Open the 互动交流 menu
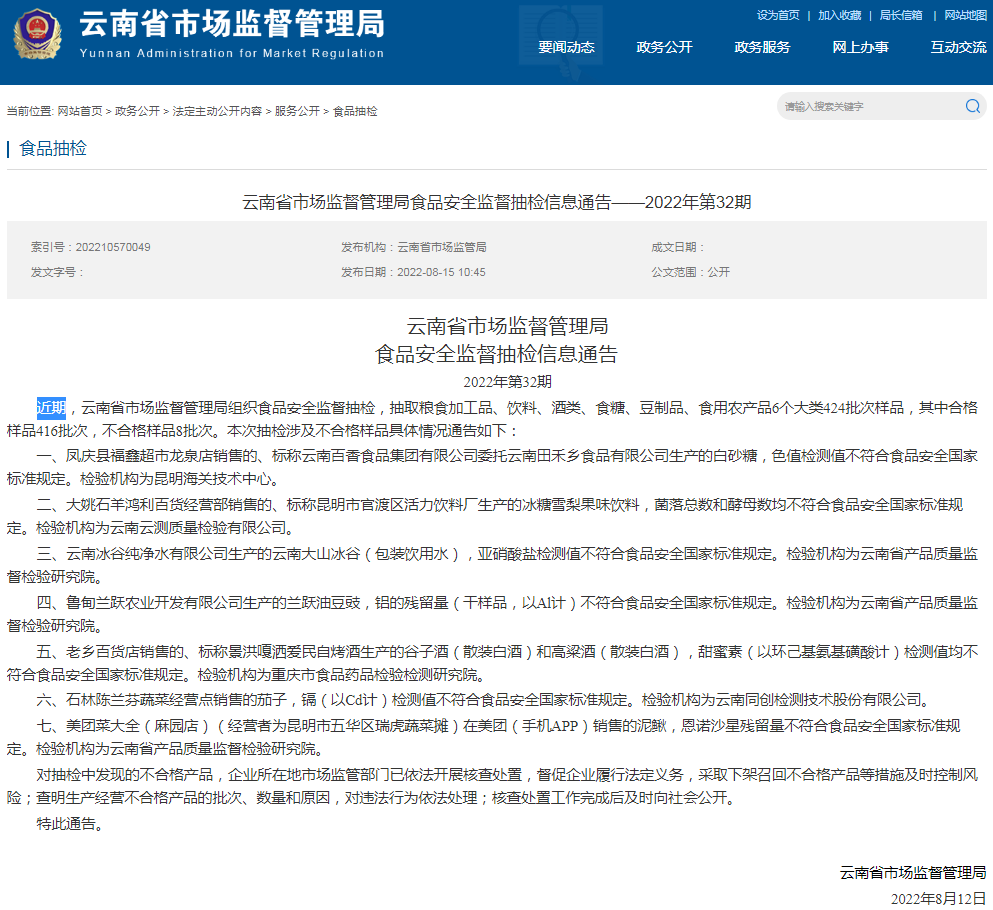This screenshot has width=993, height=910. pyautogui.click(x=957, y=46)
